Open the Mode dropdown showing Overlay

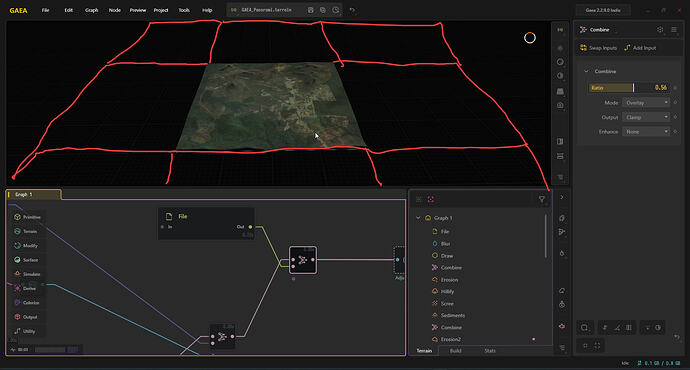646,103
